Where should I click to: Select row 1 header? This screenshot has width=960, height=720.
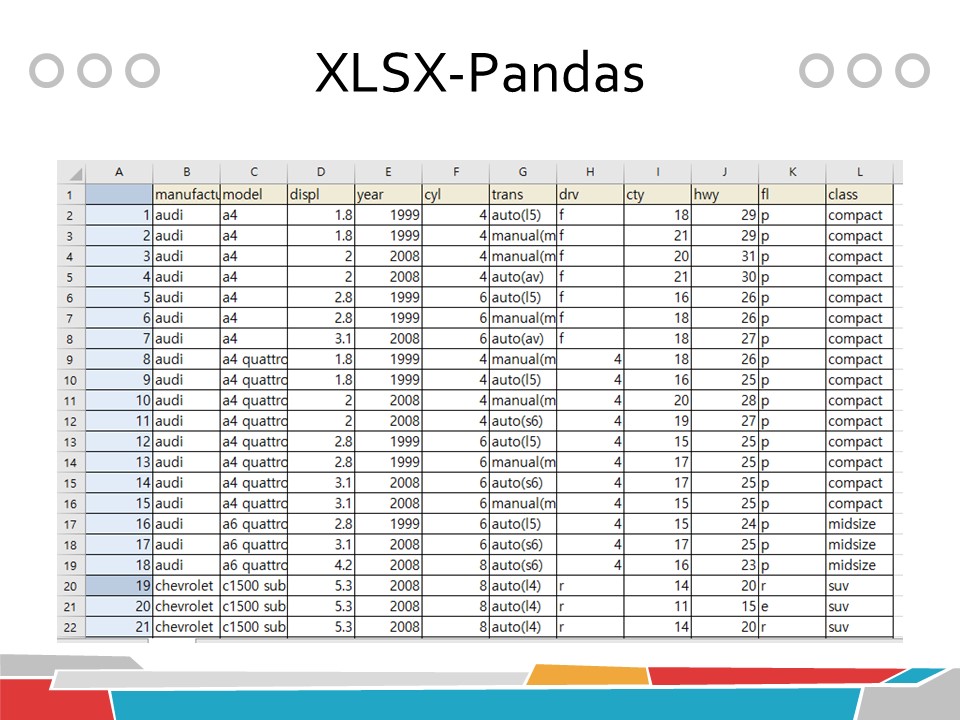pyautogui.click(x=71, y=195)
